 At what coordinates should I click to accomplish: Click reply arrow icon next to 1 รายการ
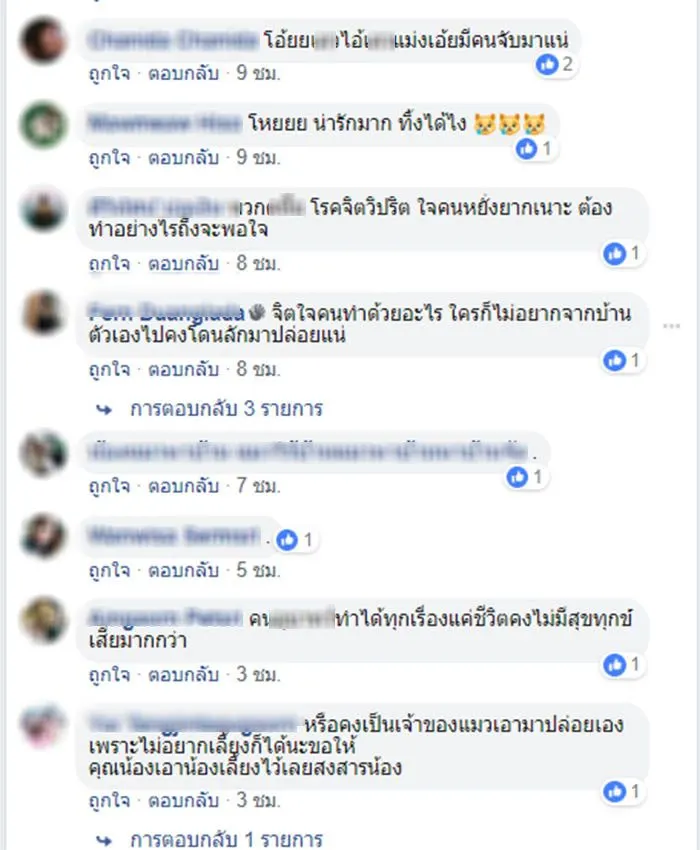104,841
